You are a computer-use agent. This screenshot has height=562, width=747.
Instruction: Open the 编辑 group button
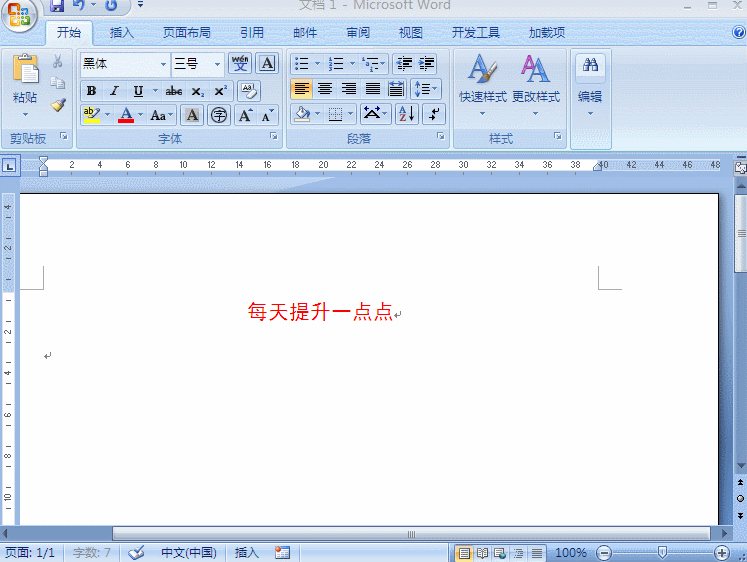click(x=590, y=86)
